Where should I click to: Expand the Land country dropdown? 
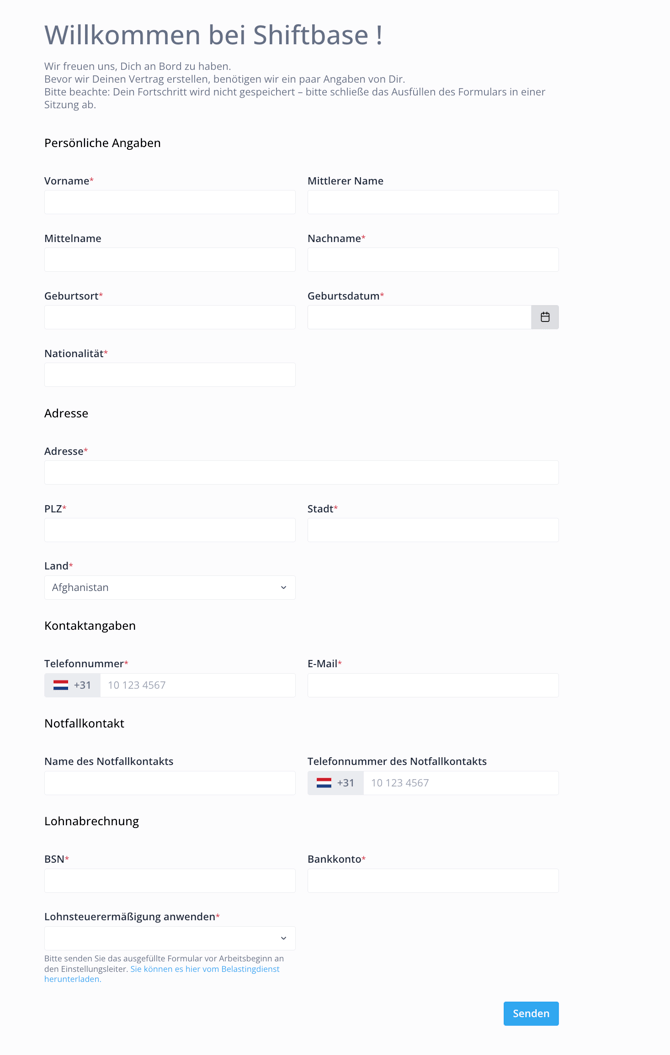[x=170, y=587]
